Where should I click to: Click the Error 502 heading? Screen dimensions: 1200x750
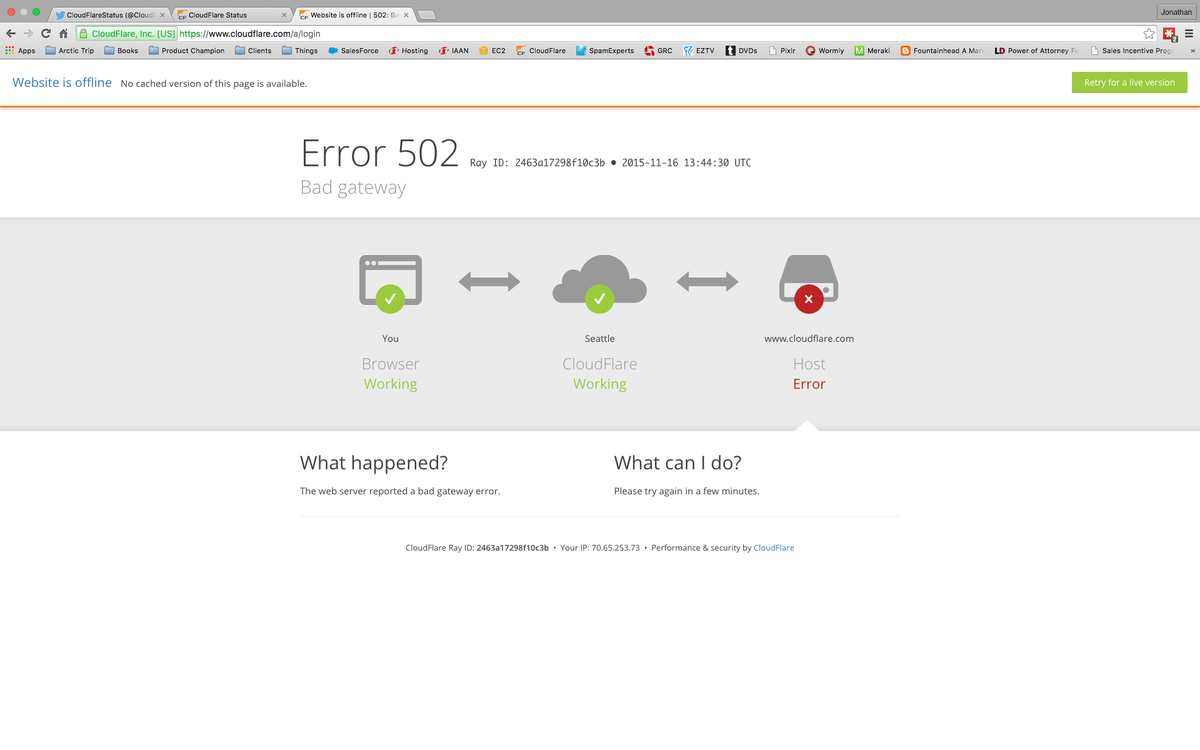click(379, 152)
